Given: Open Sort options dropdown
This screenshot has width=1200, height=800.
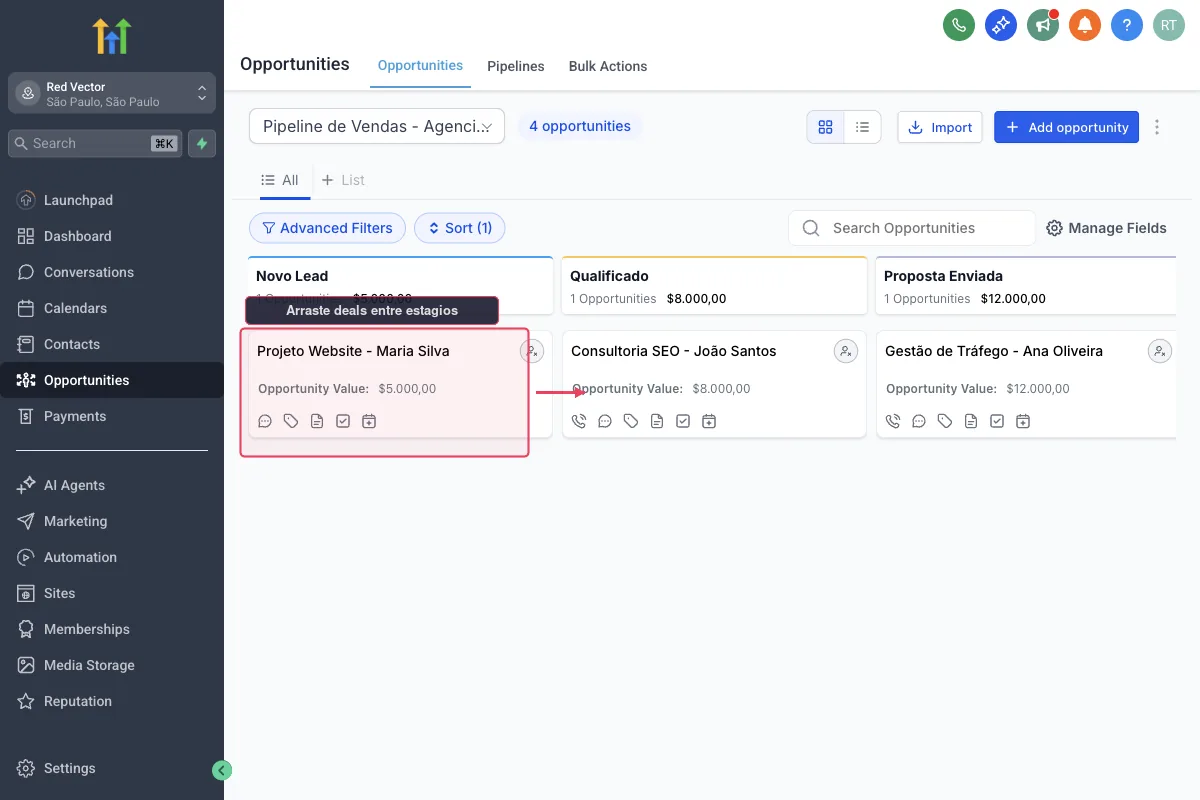Looking at the screenshot, I should [459, 228].
